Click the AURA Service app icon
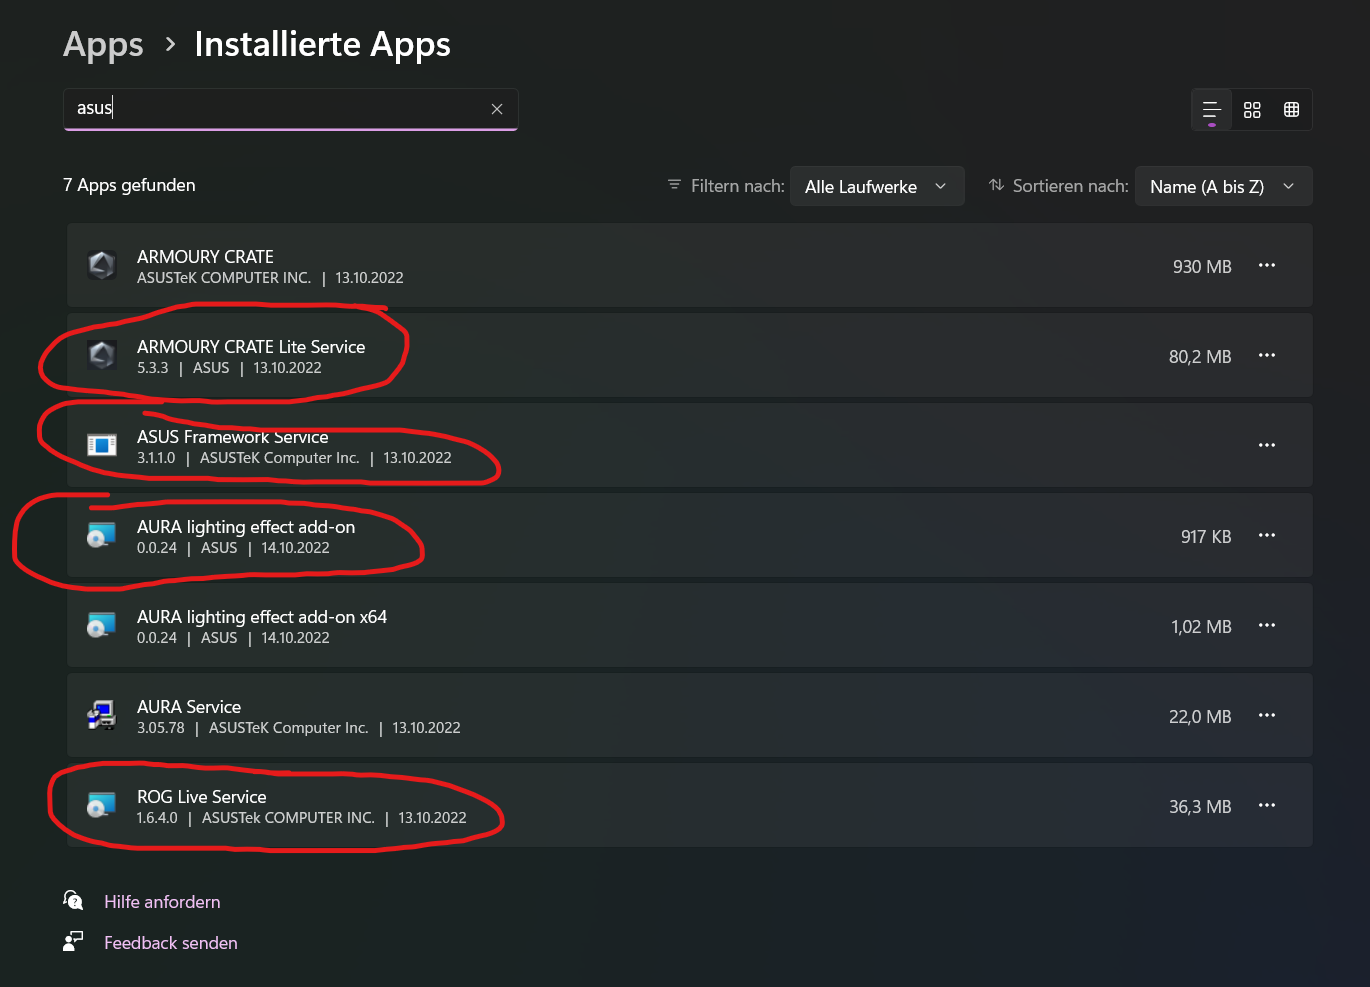Screen dimensions: 1370x987 coord(102,716)
